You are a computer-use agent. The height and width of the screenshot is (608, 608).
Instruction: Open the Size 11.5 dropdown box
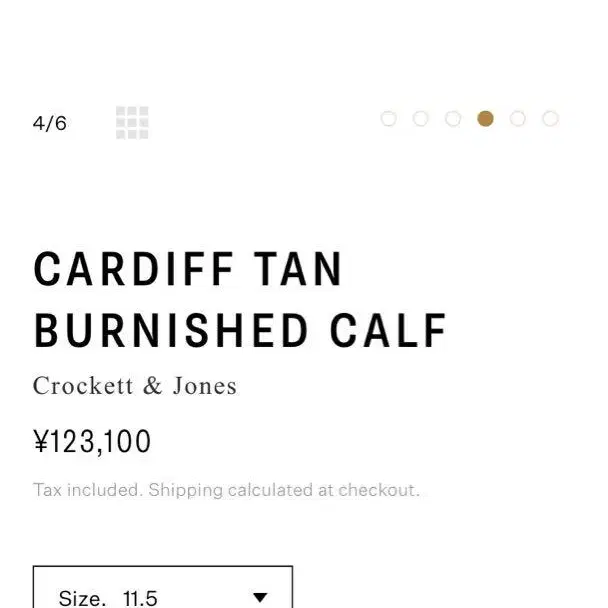(163, 587)
